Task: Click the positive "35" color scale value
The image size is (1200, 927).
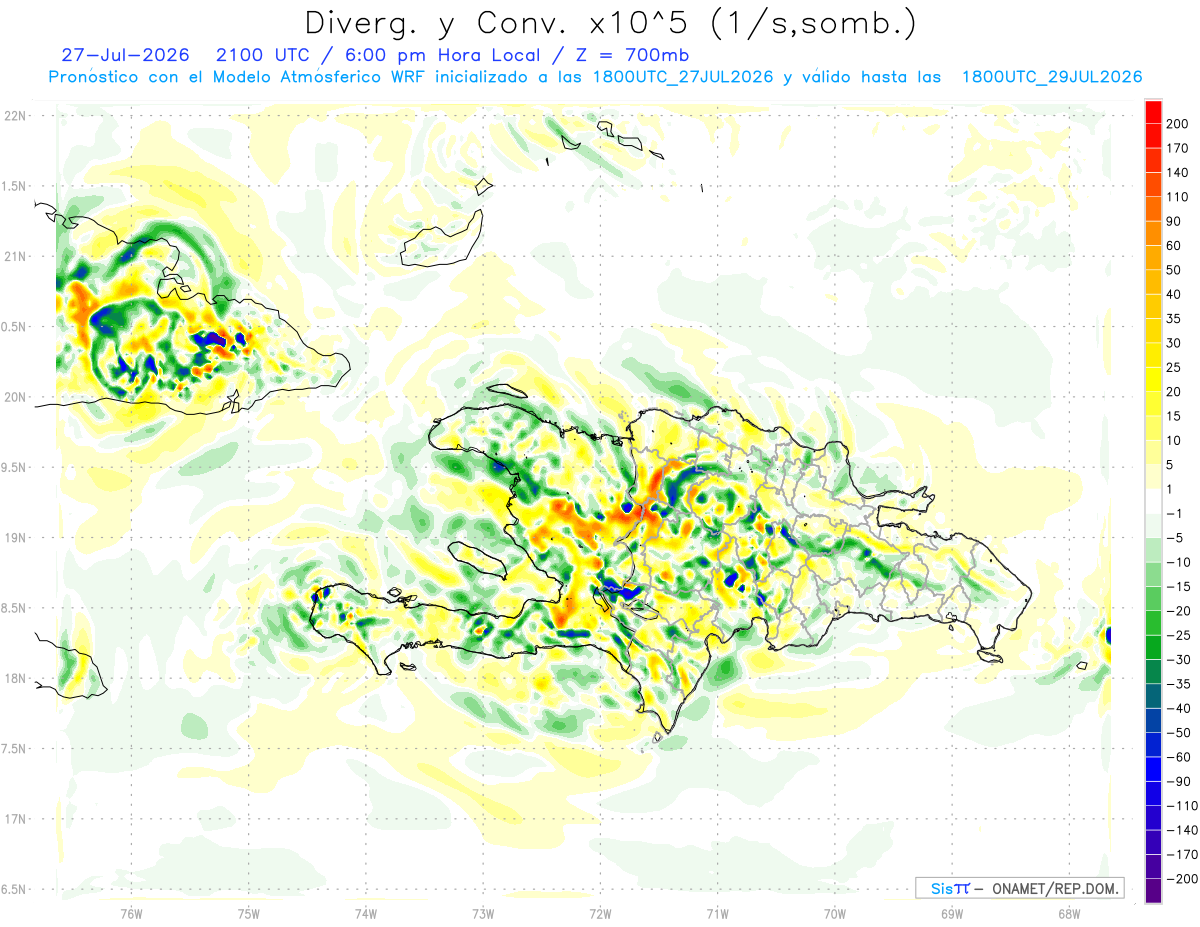Action: click(1174, 319)
